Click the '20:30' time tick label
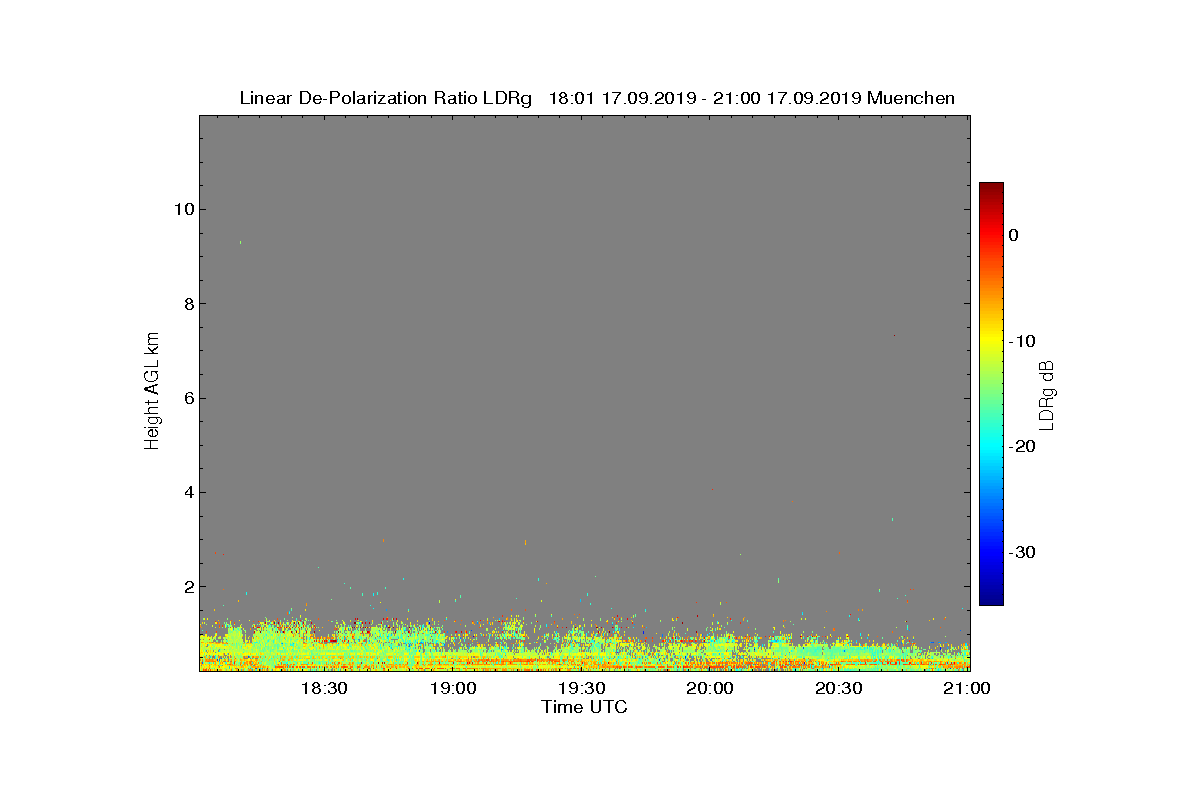 (838, 688)
